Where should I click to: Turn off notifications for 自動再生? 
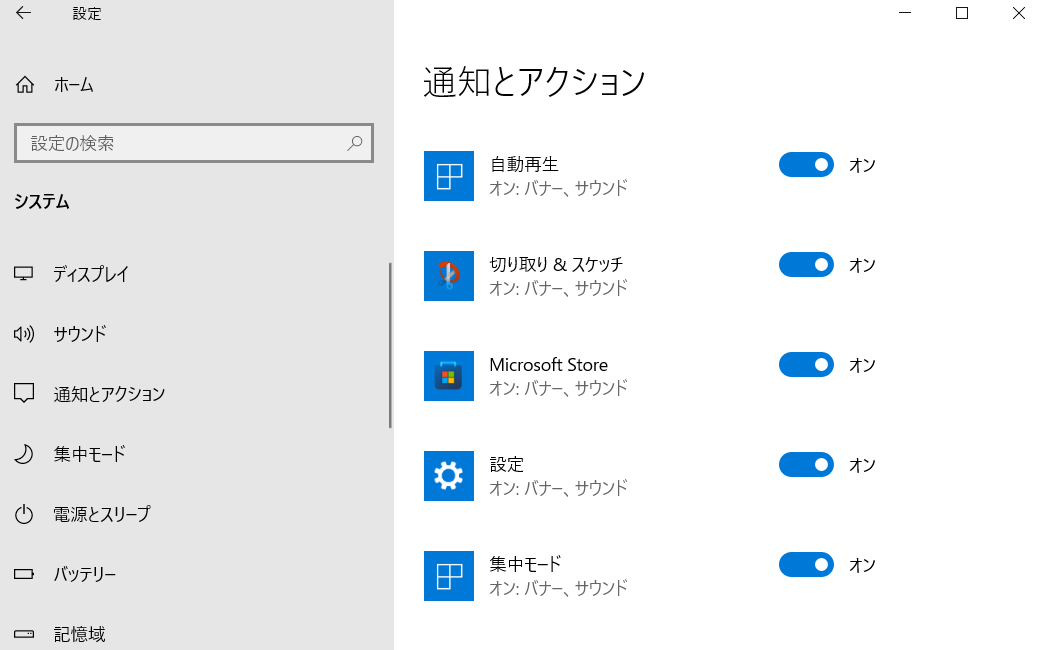click(x=806, y=164)
